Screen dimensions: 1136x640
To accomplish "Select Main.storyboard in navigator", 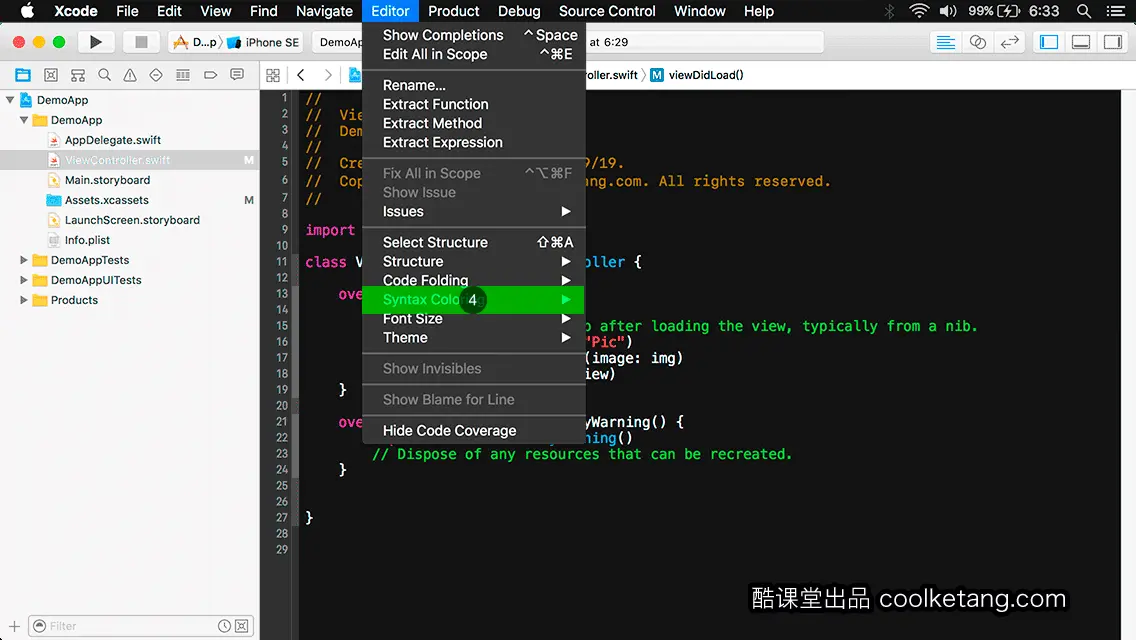I will (x=107, y=180).
